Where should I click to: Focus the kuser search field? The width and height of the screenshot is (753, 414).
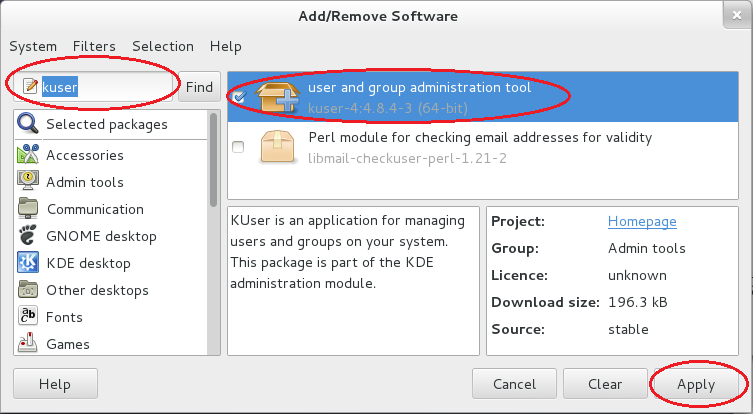pyautogui.click(x=93, y=87)
